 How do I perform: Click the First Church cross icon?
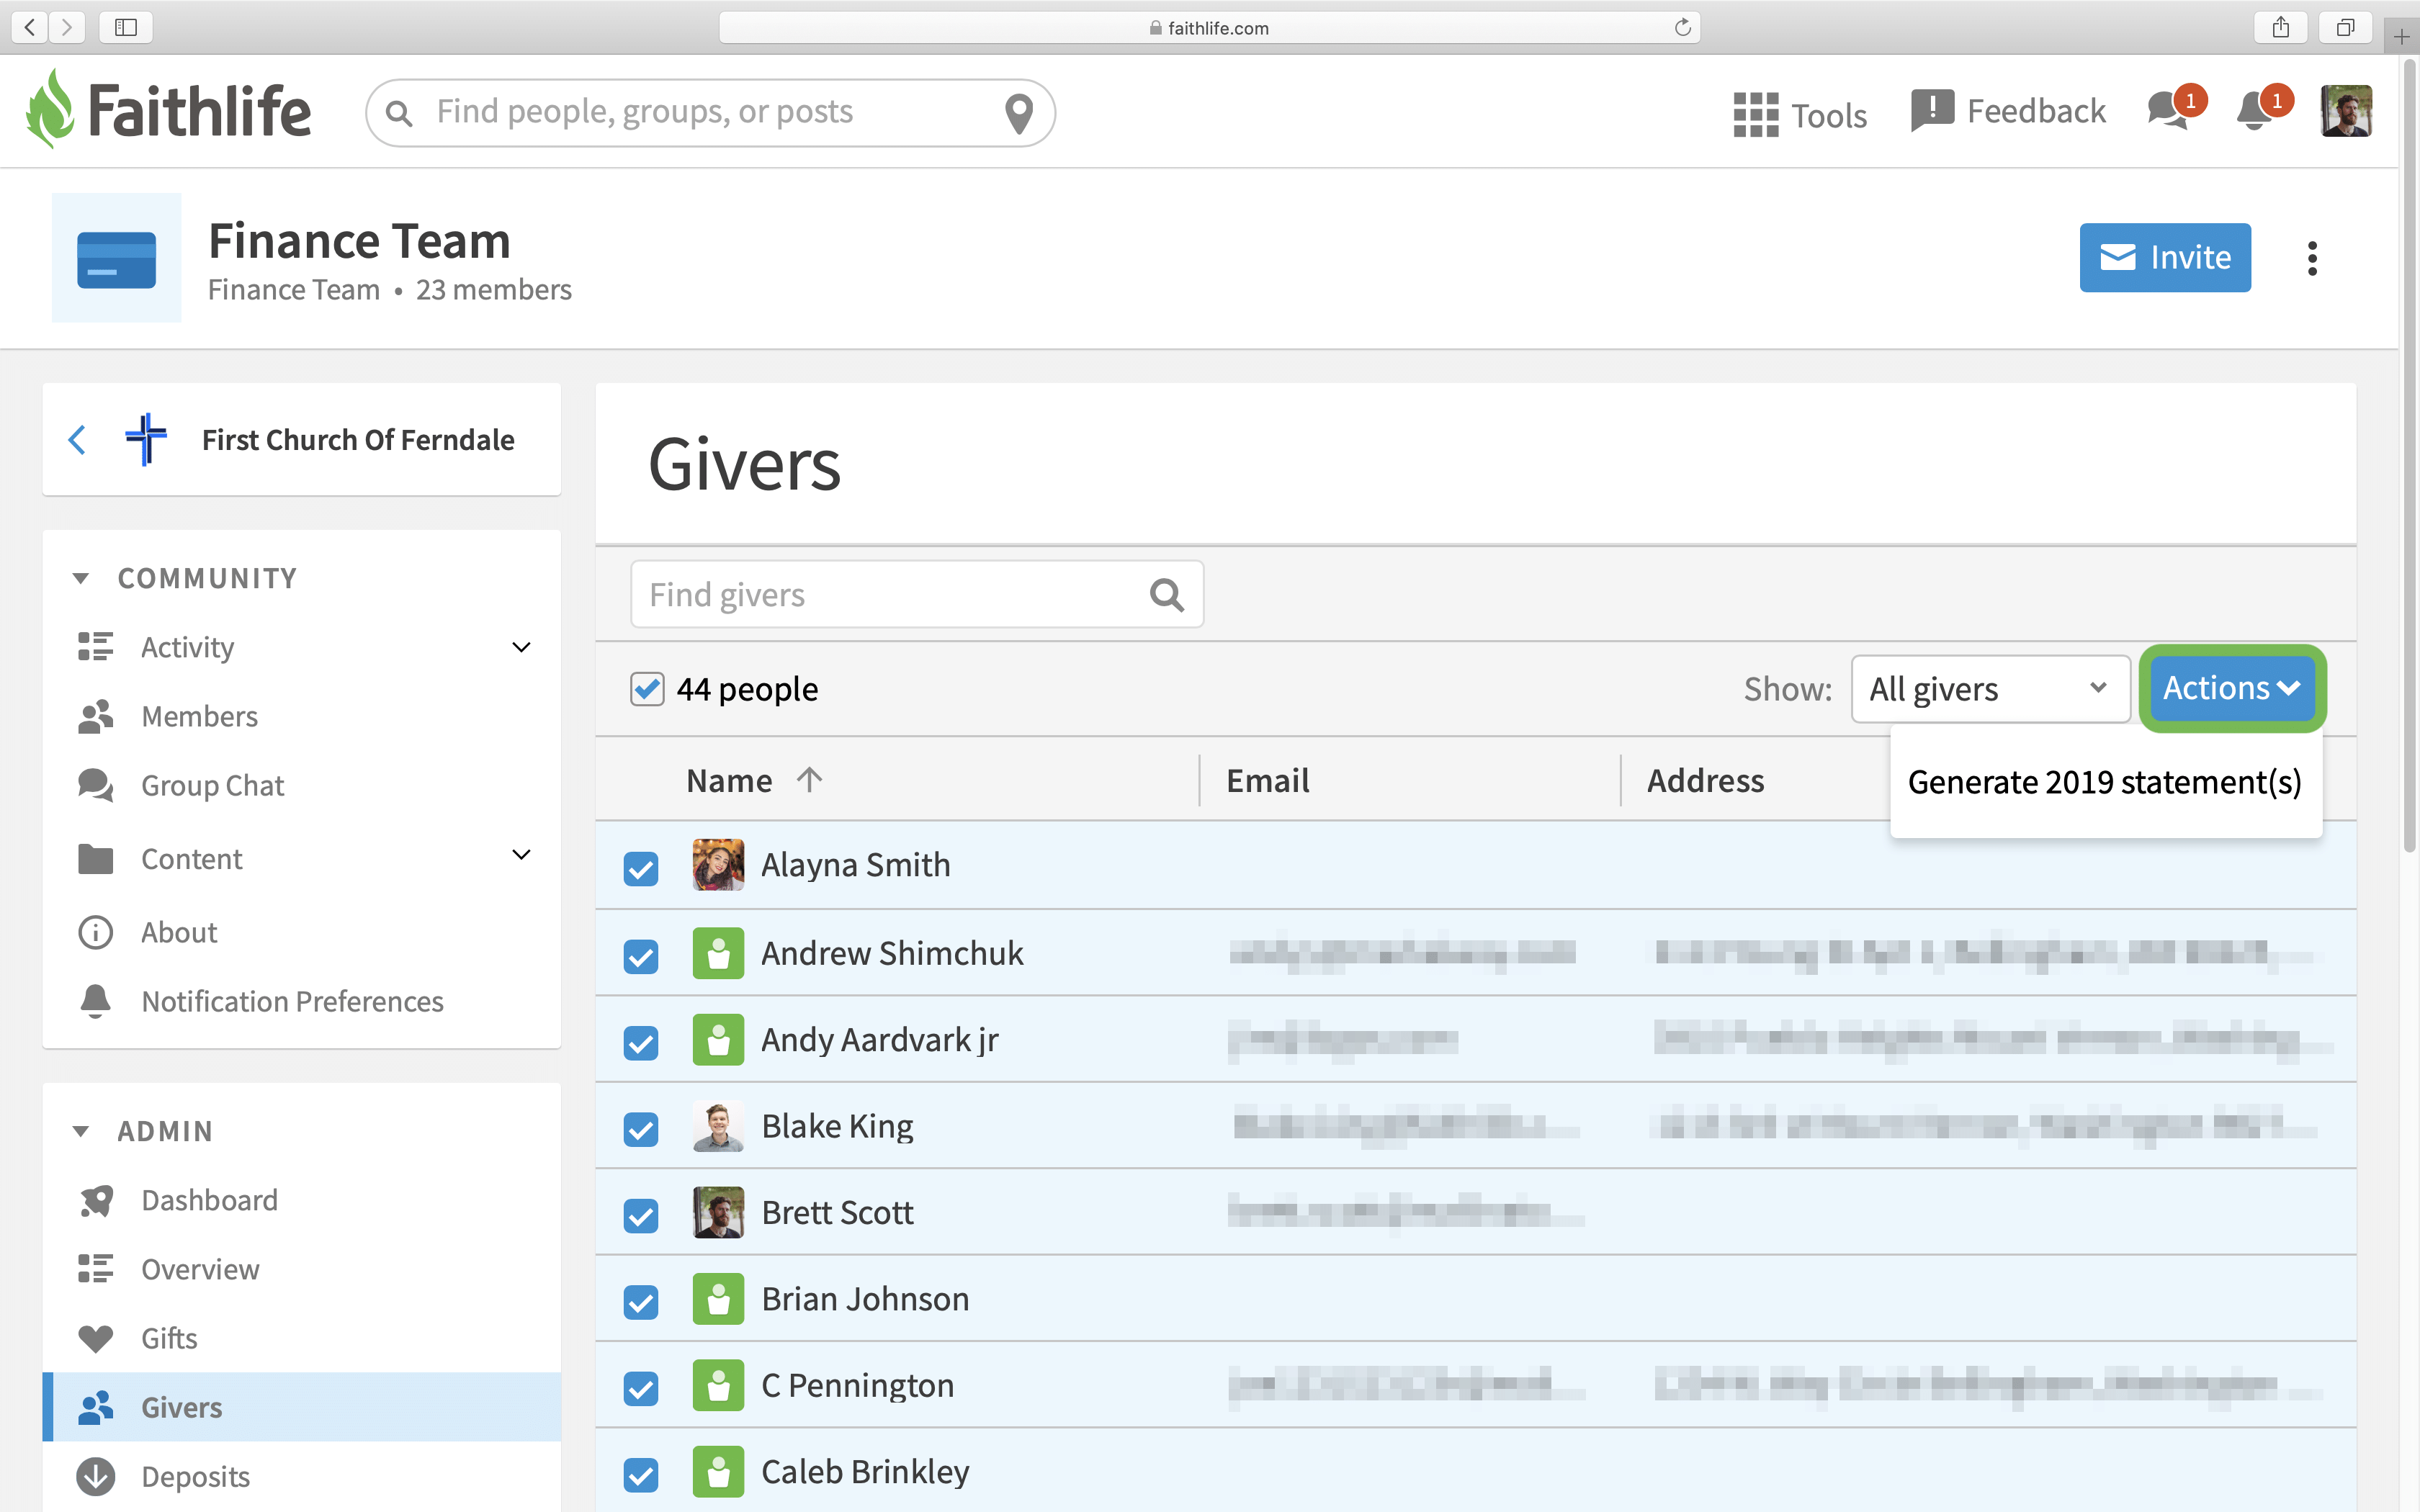click(146, 439)
